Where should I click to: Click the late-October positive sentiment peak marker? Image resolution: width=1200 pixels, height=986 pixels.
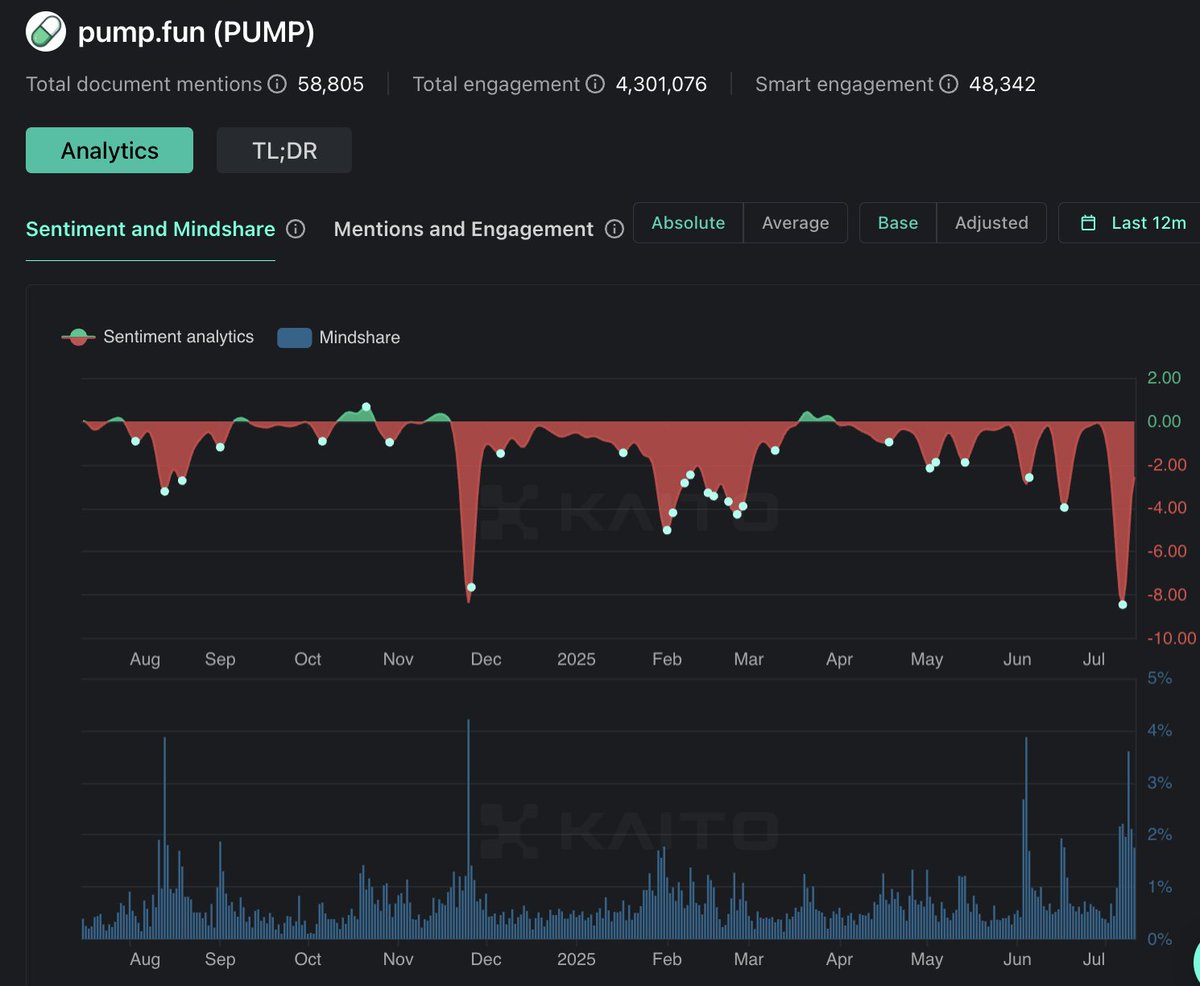366,407
